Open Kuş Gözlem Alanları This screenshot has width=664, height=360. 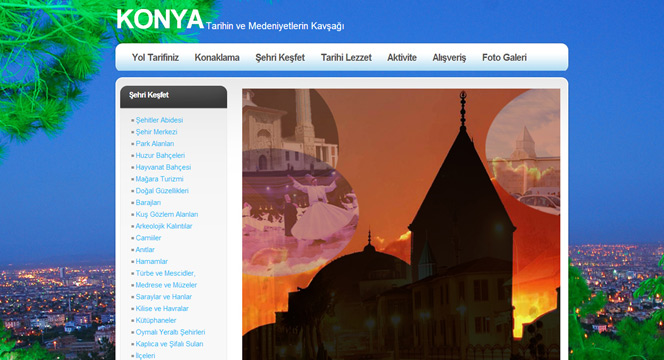[166, 215]
